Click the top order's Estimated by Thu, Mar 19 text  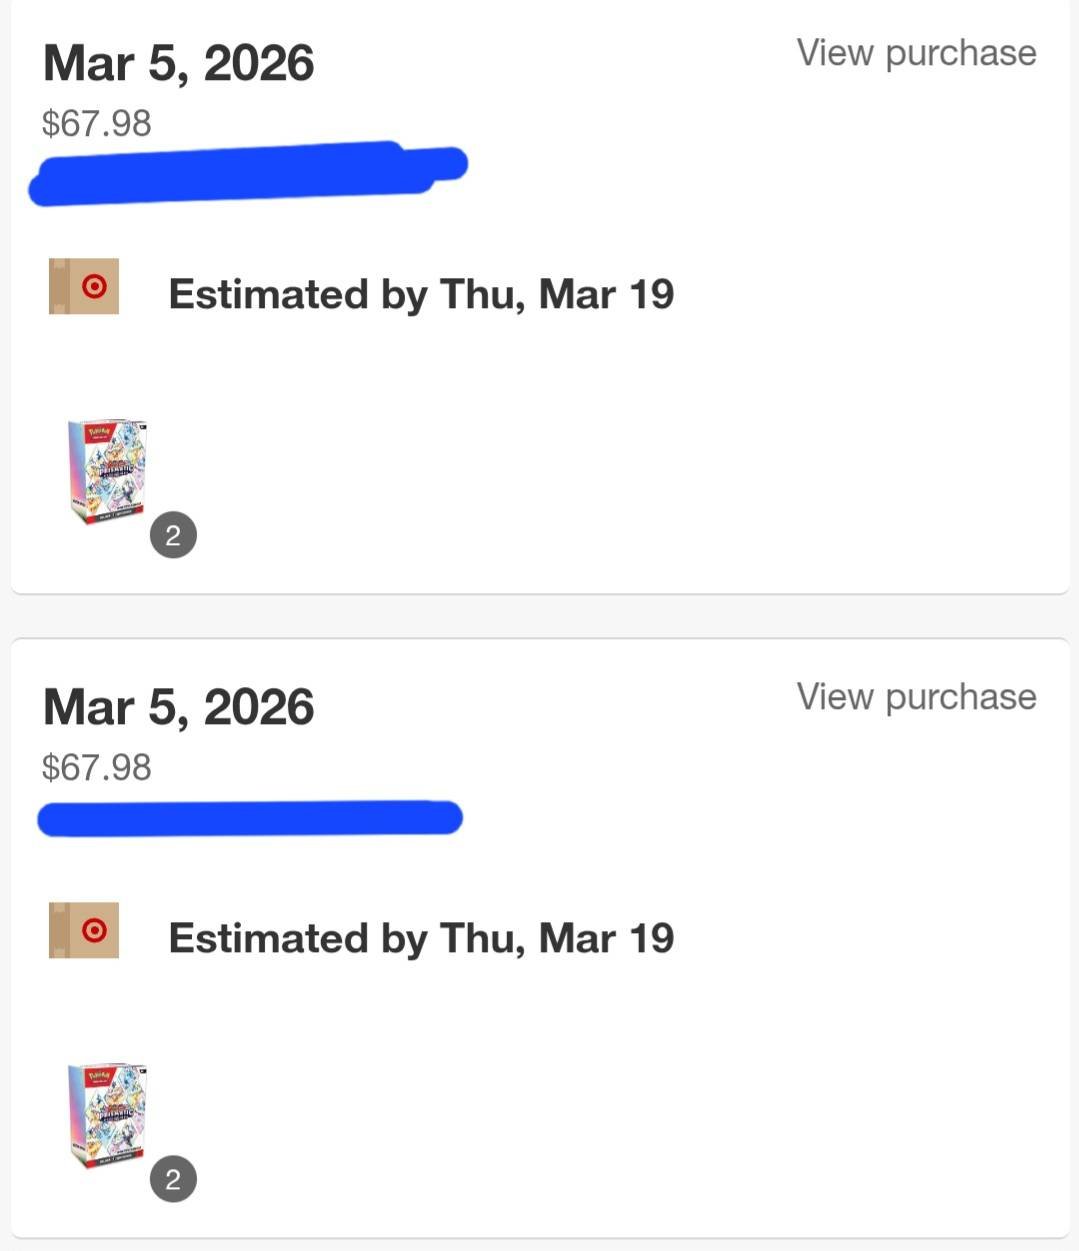coord(421,294)
